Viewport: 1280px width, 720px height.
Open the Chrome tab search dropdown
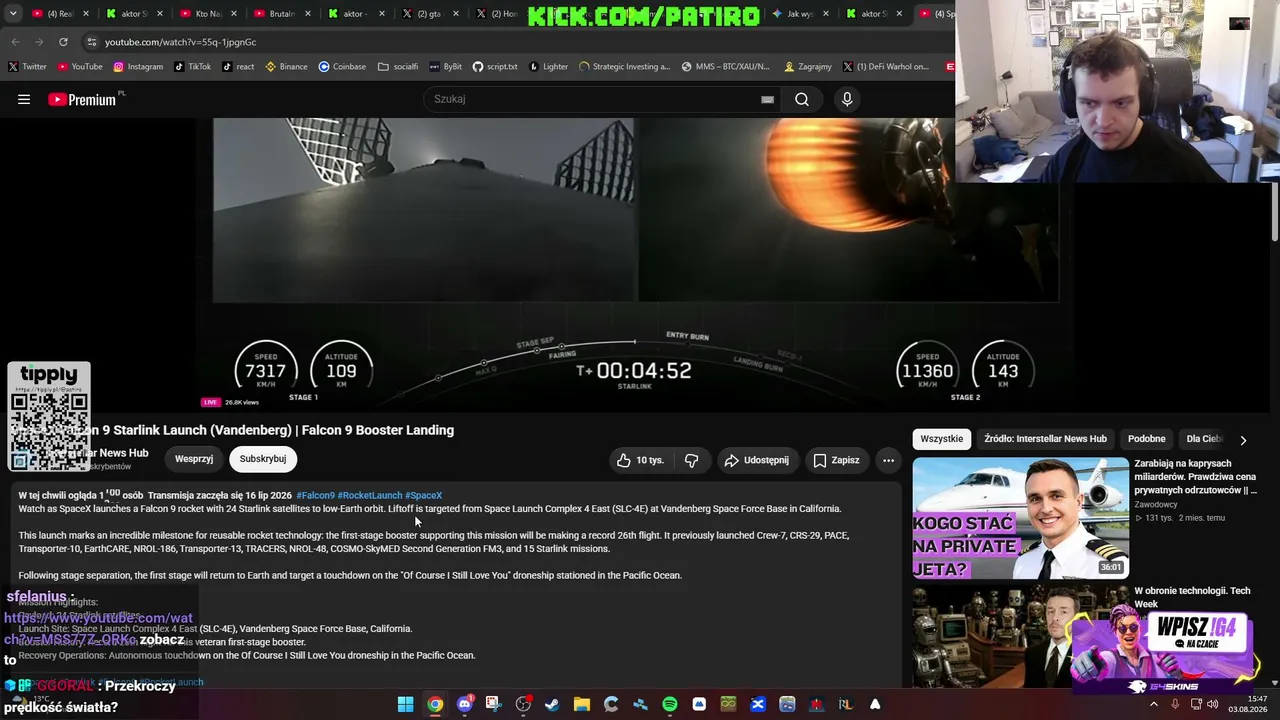pos(13,14)
